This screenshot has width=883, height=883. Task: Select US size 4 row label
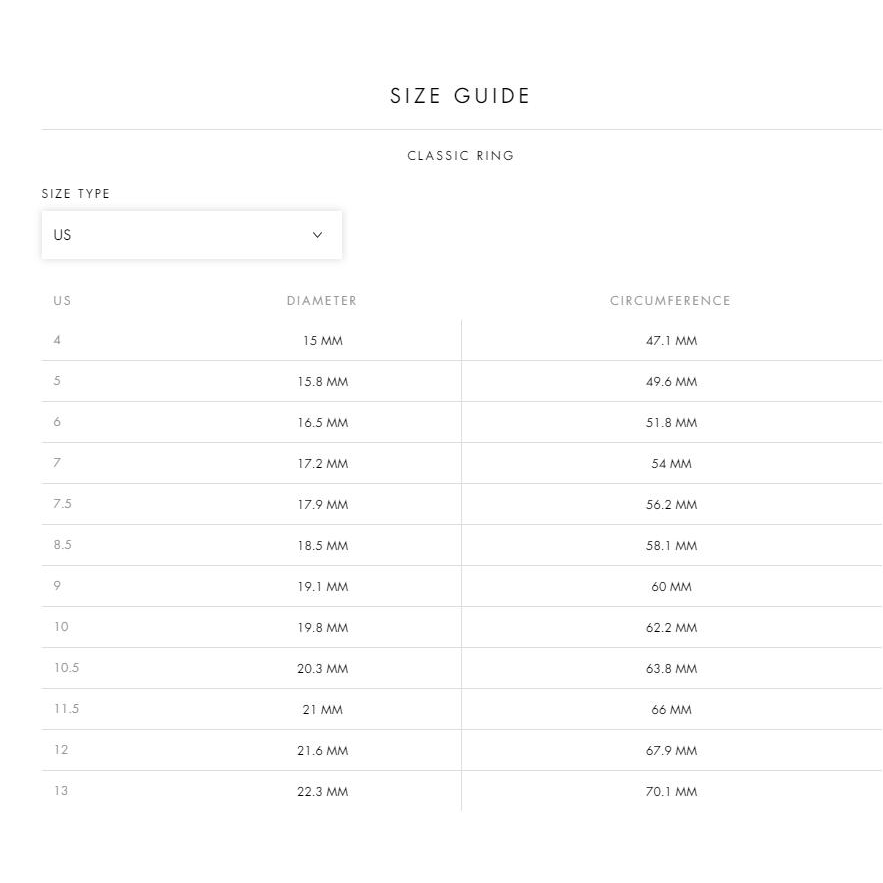point(57,340)
